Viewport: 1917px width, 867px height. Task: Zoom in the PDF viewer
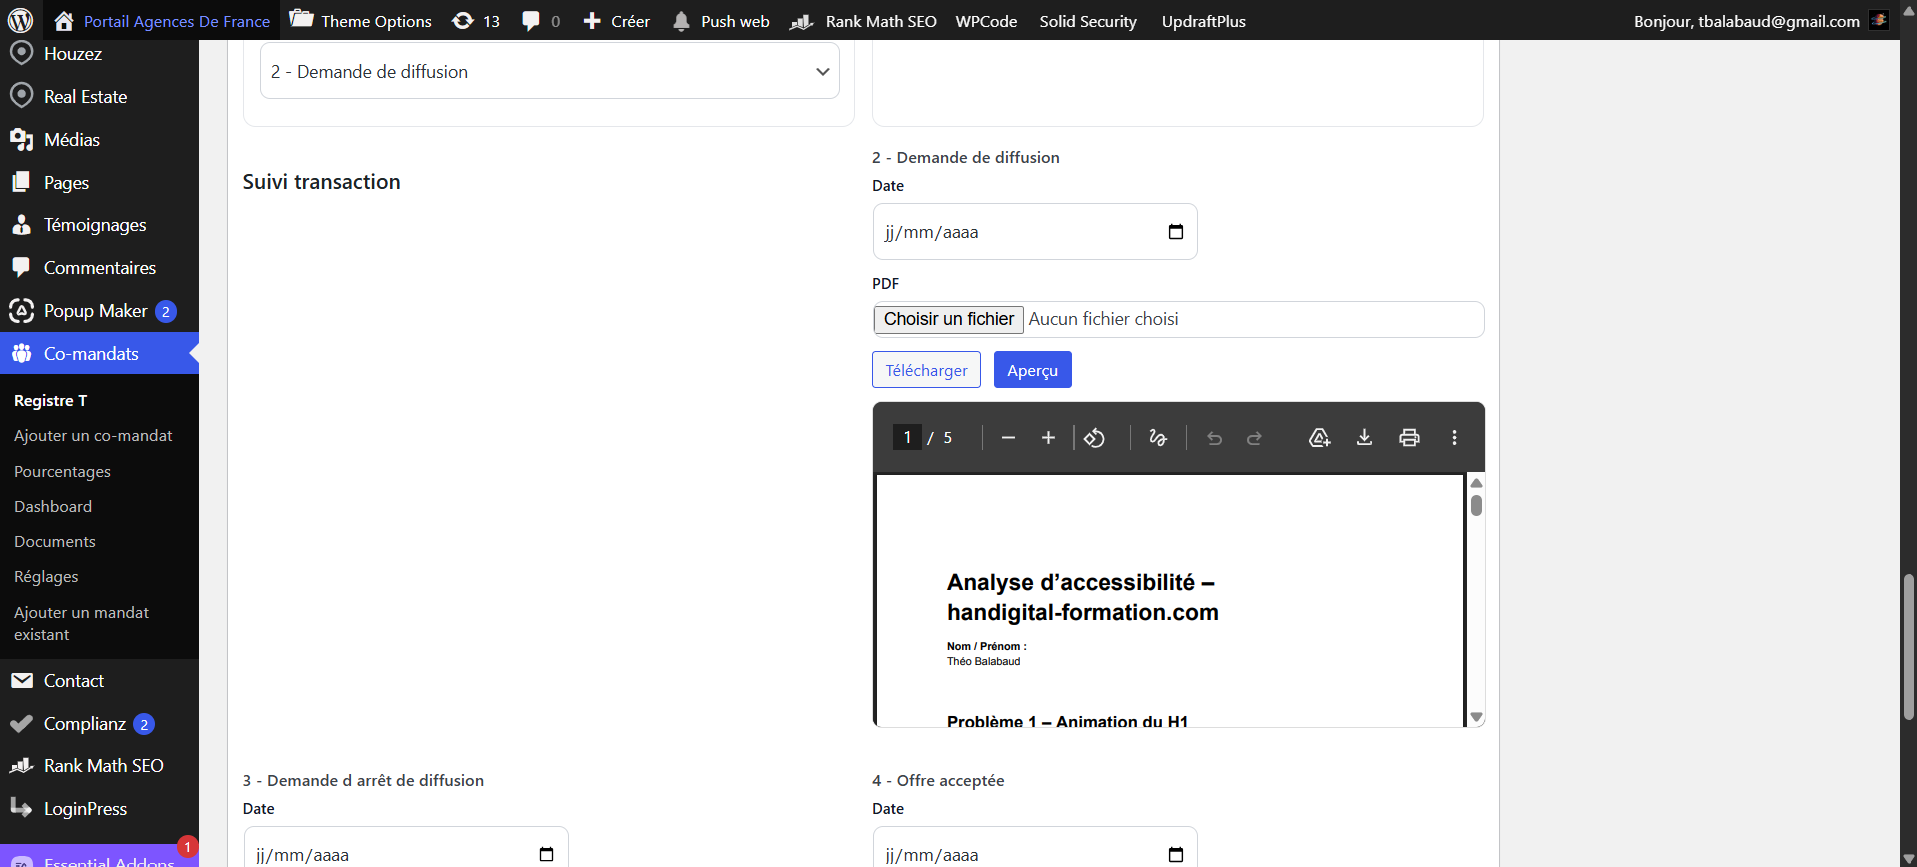1048,438
